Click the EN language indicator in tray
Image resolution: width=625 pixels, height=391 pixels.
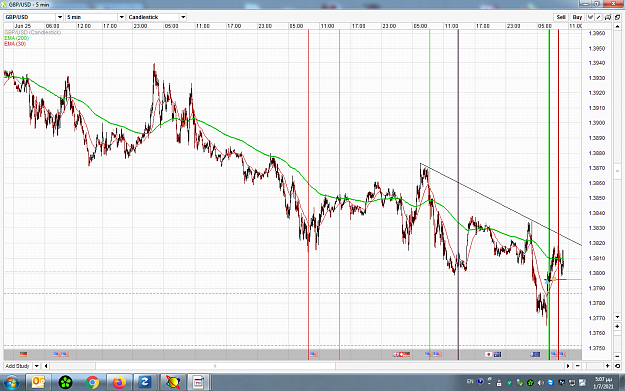(470, 381)
